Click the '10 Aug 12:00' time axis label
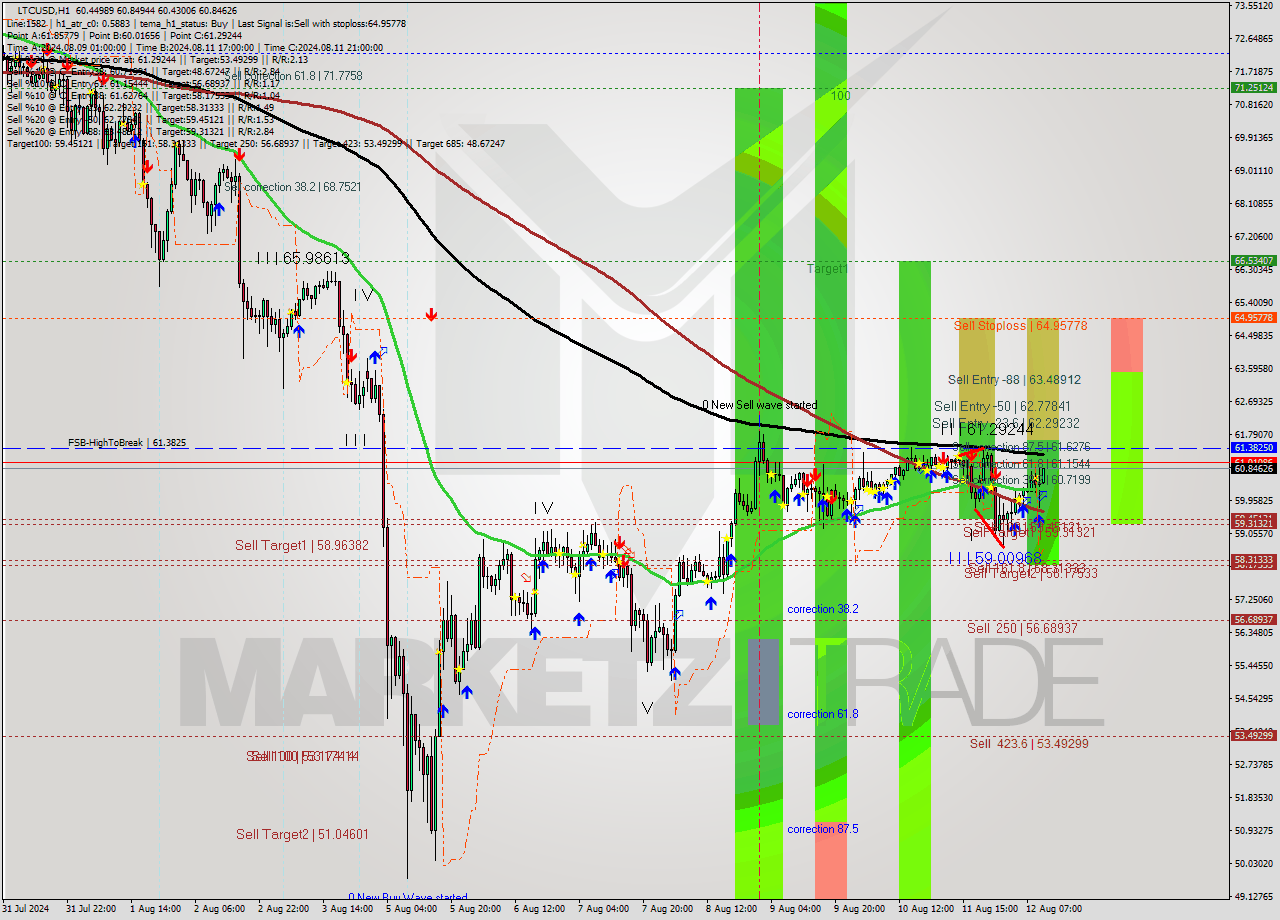 [x=924, y=909]
